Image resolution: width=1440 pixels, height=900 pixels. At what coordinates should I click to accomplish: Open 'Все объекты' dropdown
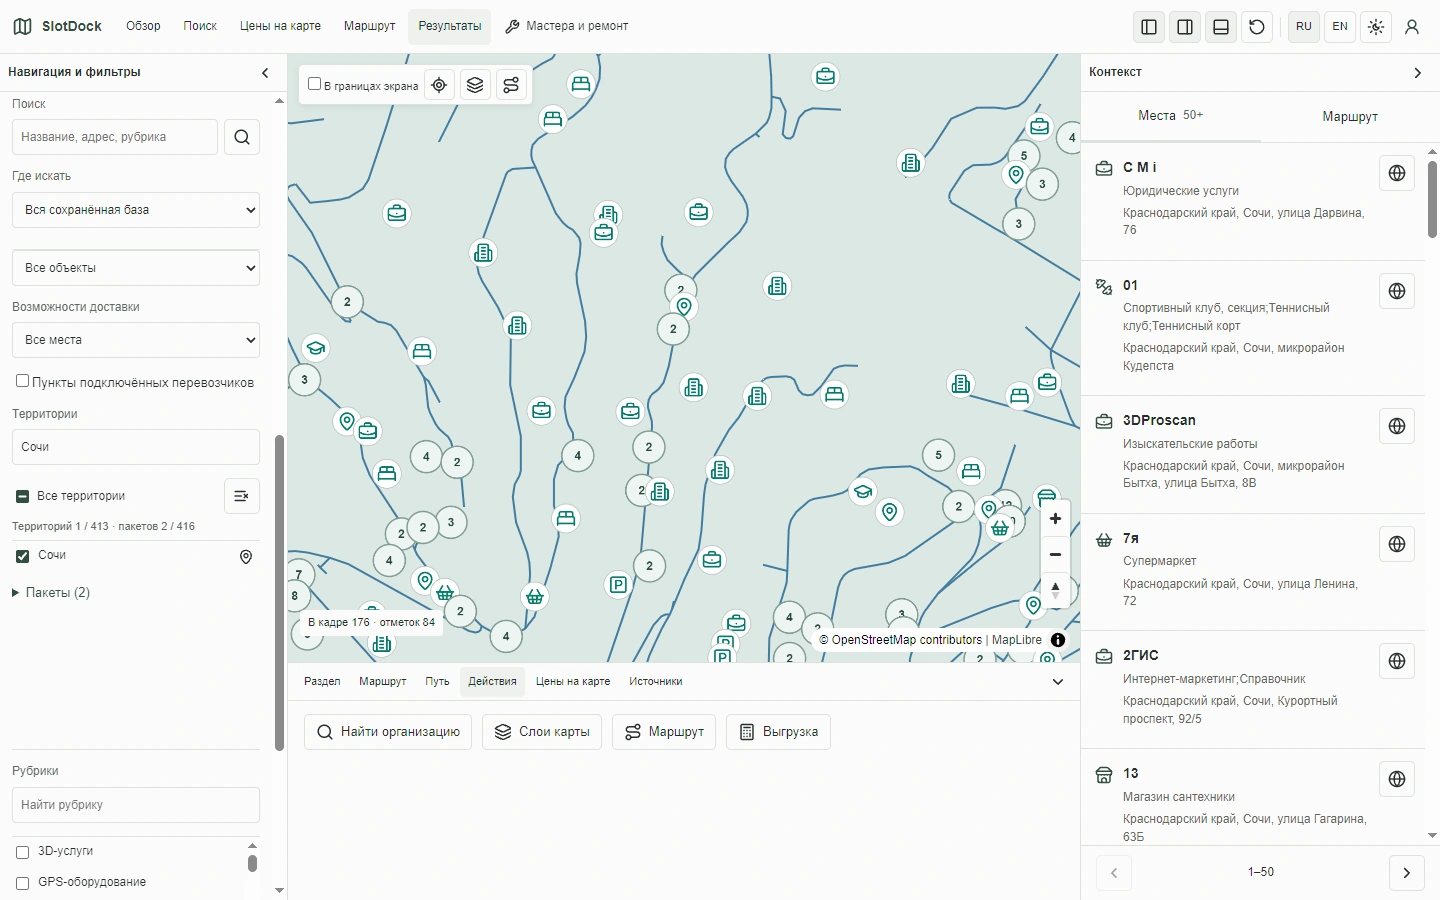136,268
